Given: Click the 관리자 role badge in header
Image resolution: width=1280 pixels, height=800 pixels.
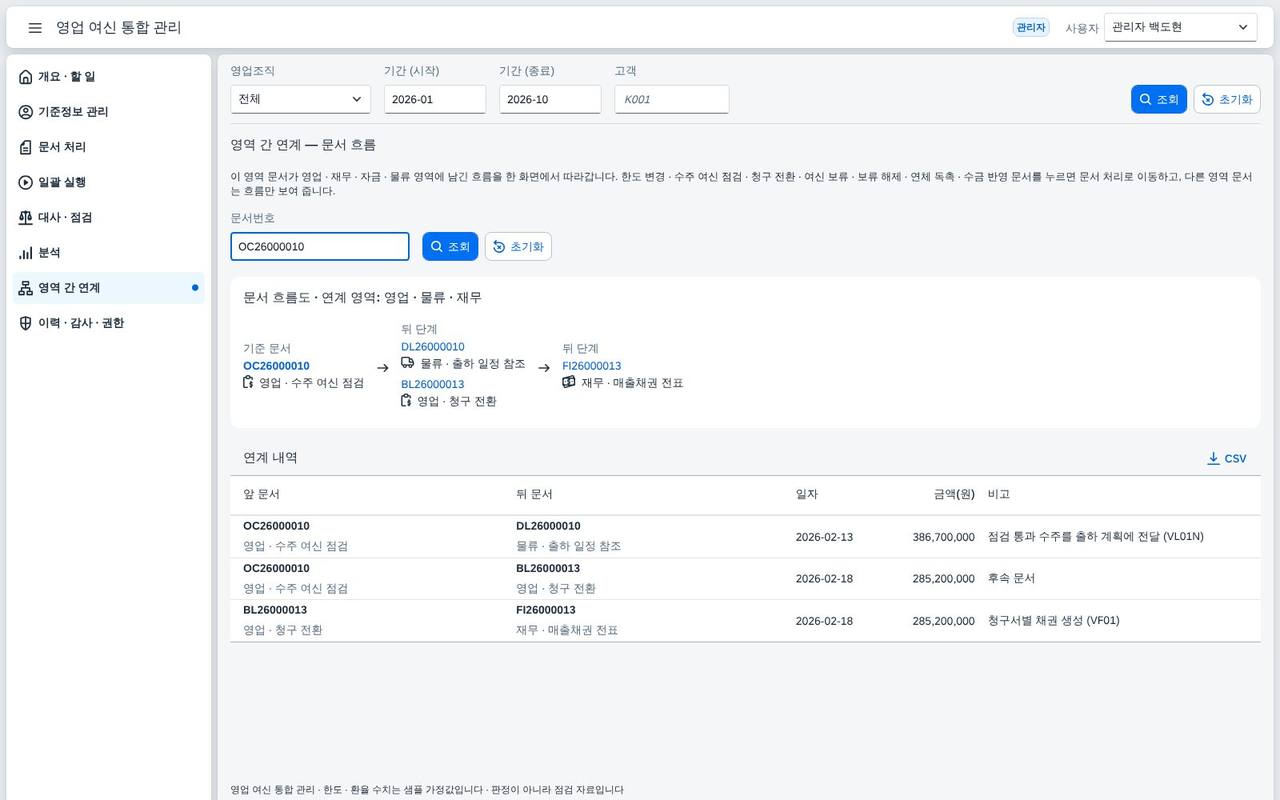Looking at the screenshot, I should [x=1031, y=27].
